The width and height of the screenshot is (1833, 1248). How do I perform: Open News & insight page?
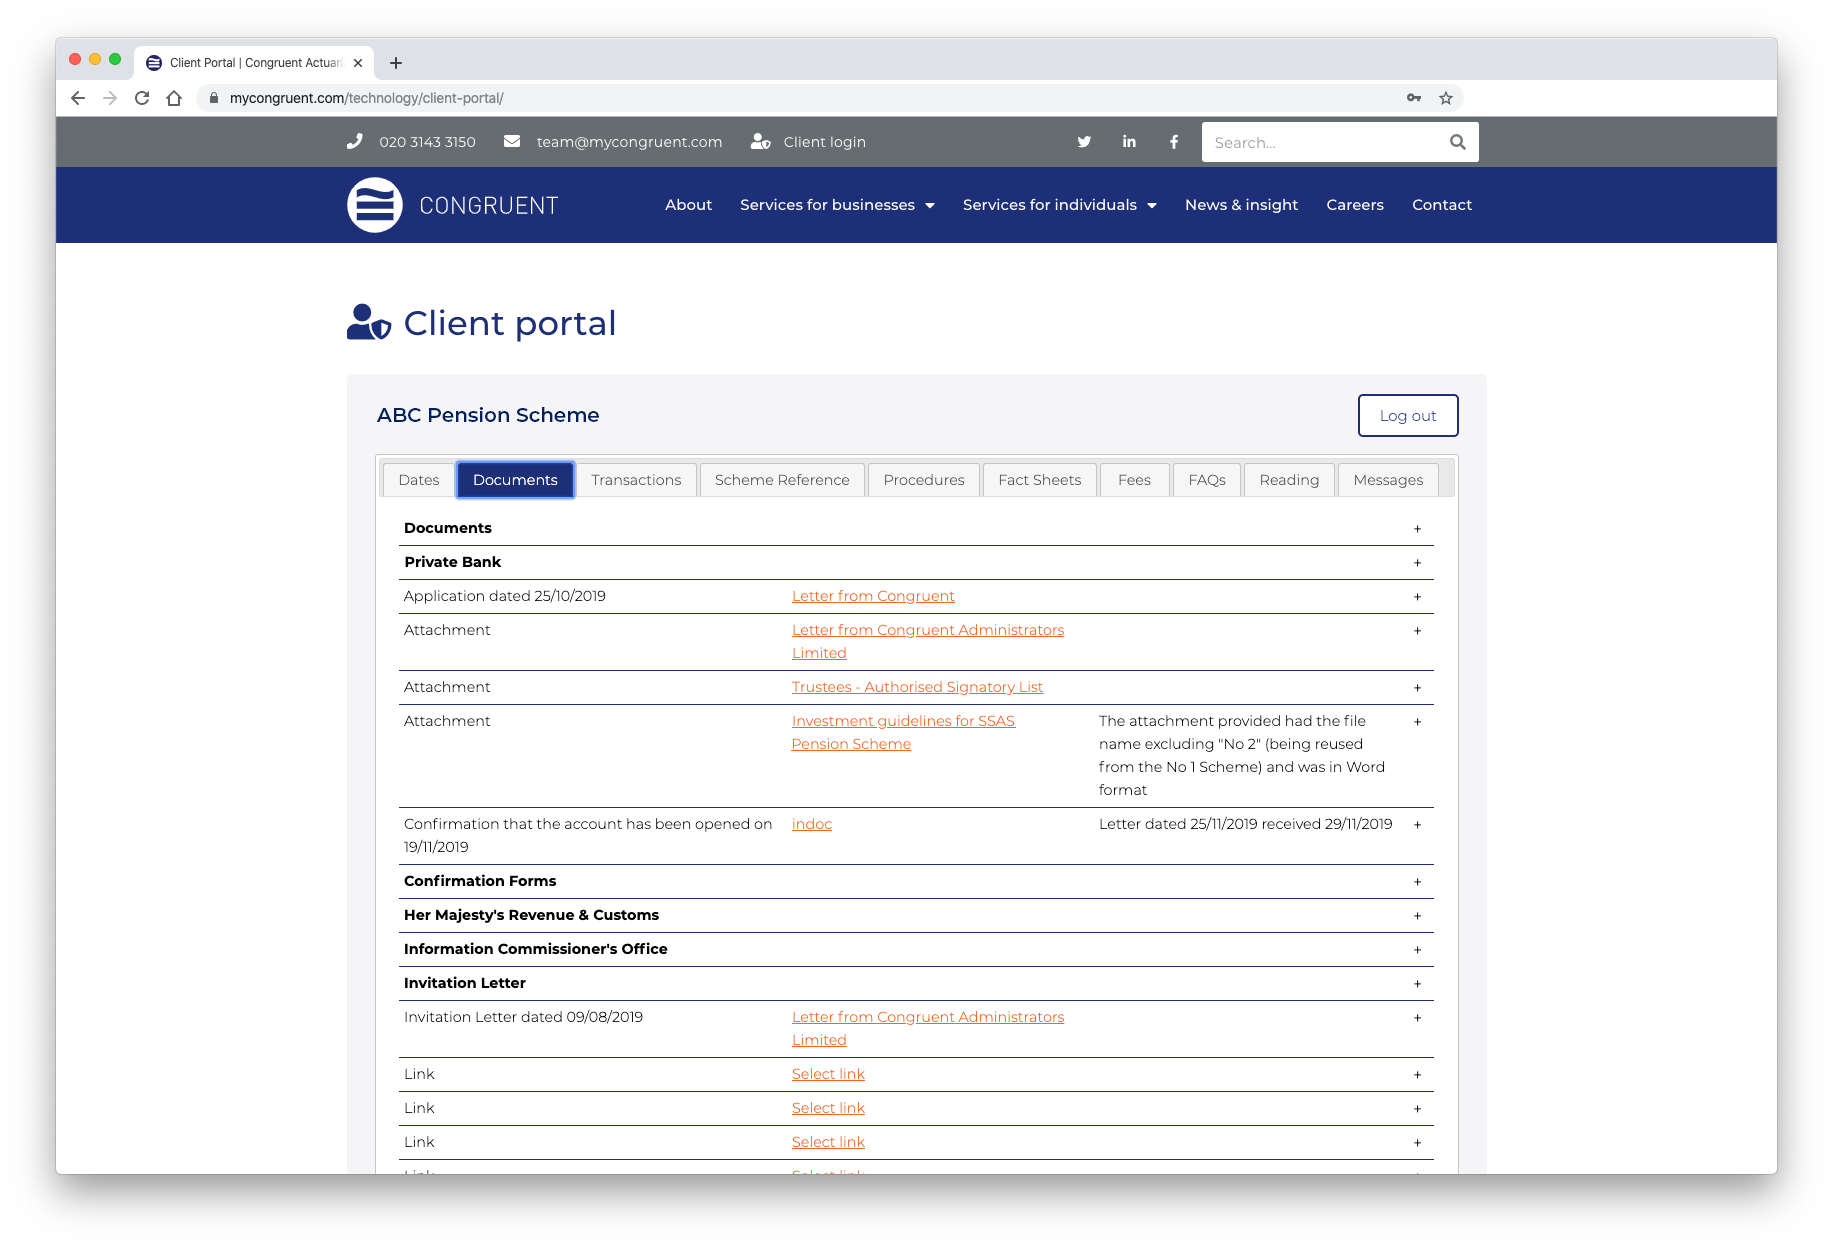point(1241,205)
